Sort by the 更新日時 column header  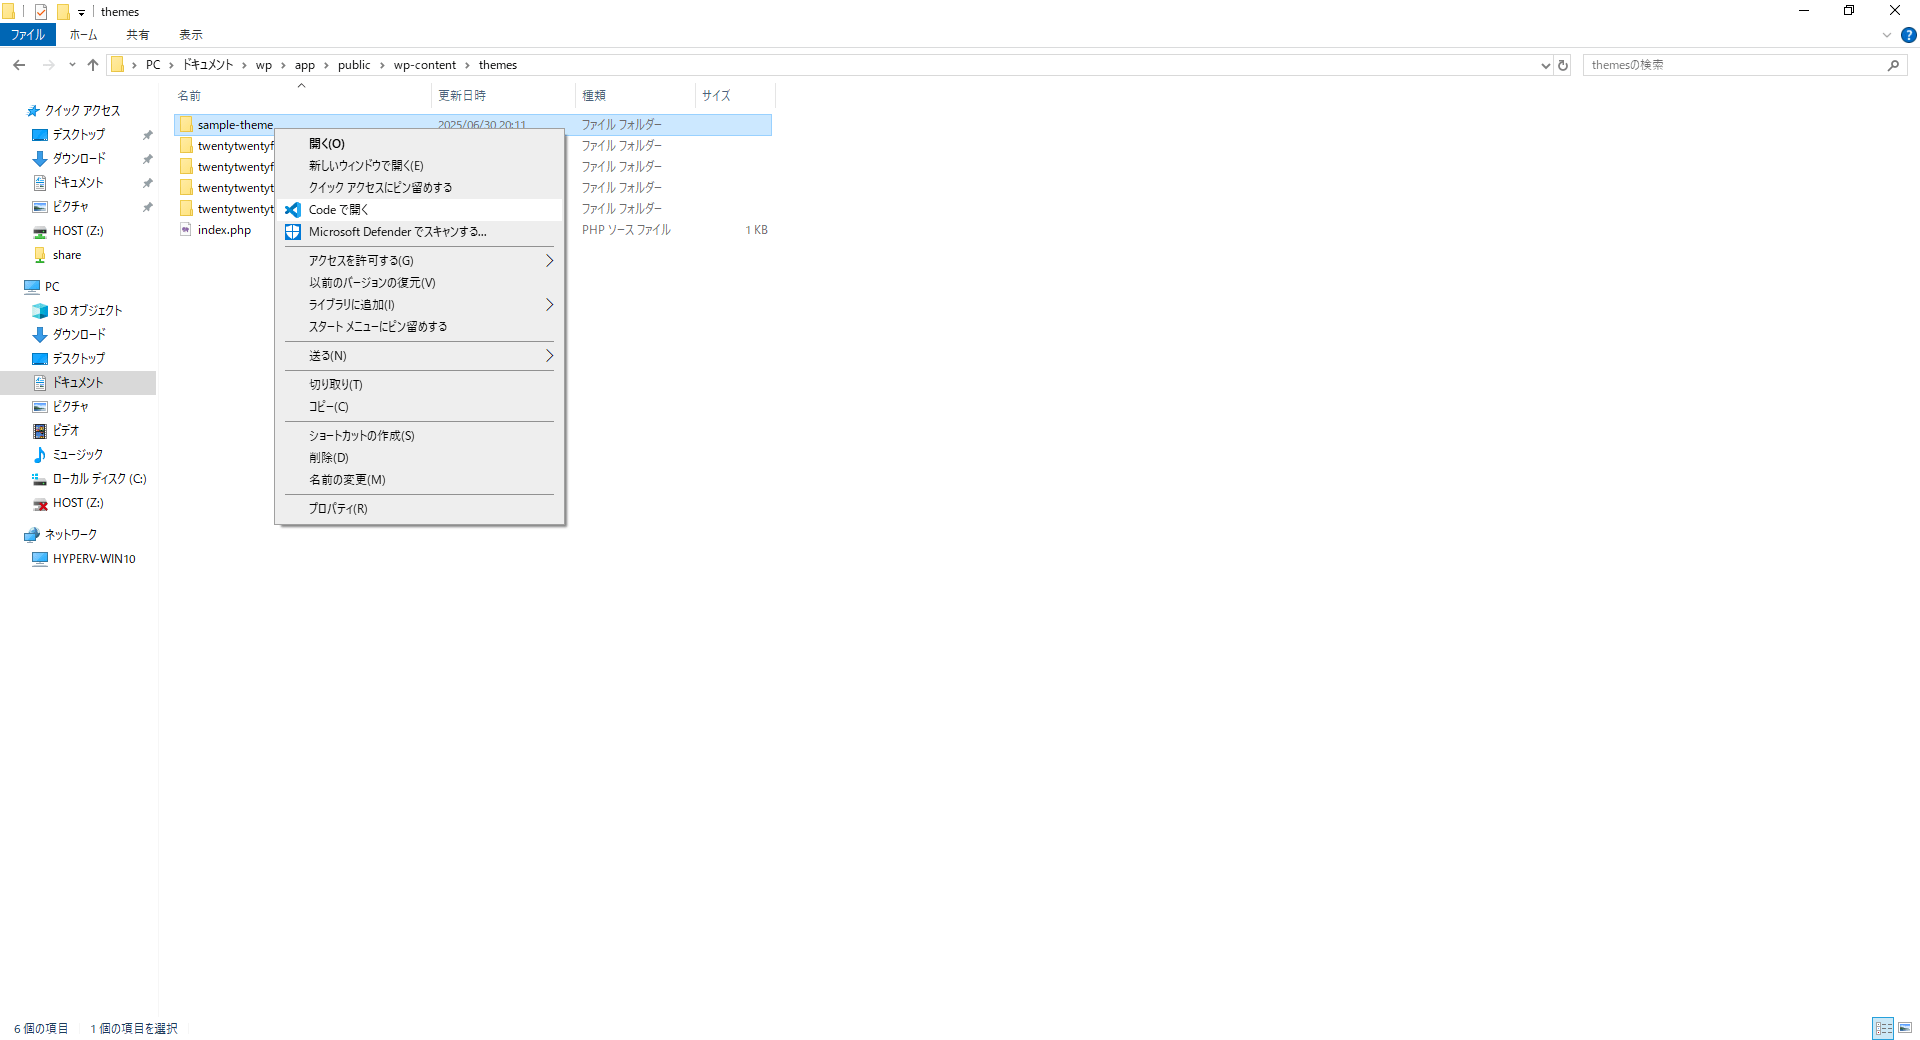pyautogui.click(x=504, y=96)
